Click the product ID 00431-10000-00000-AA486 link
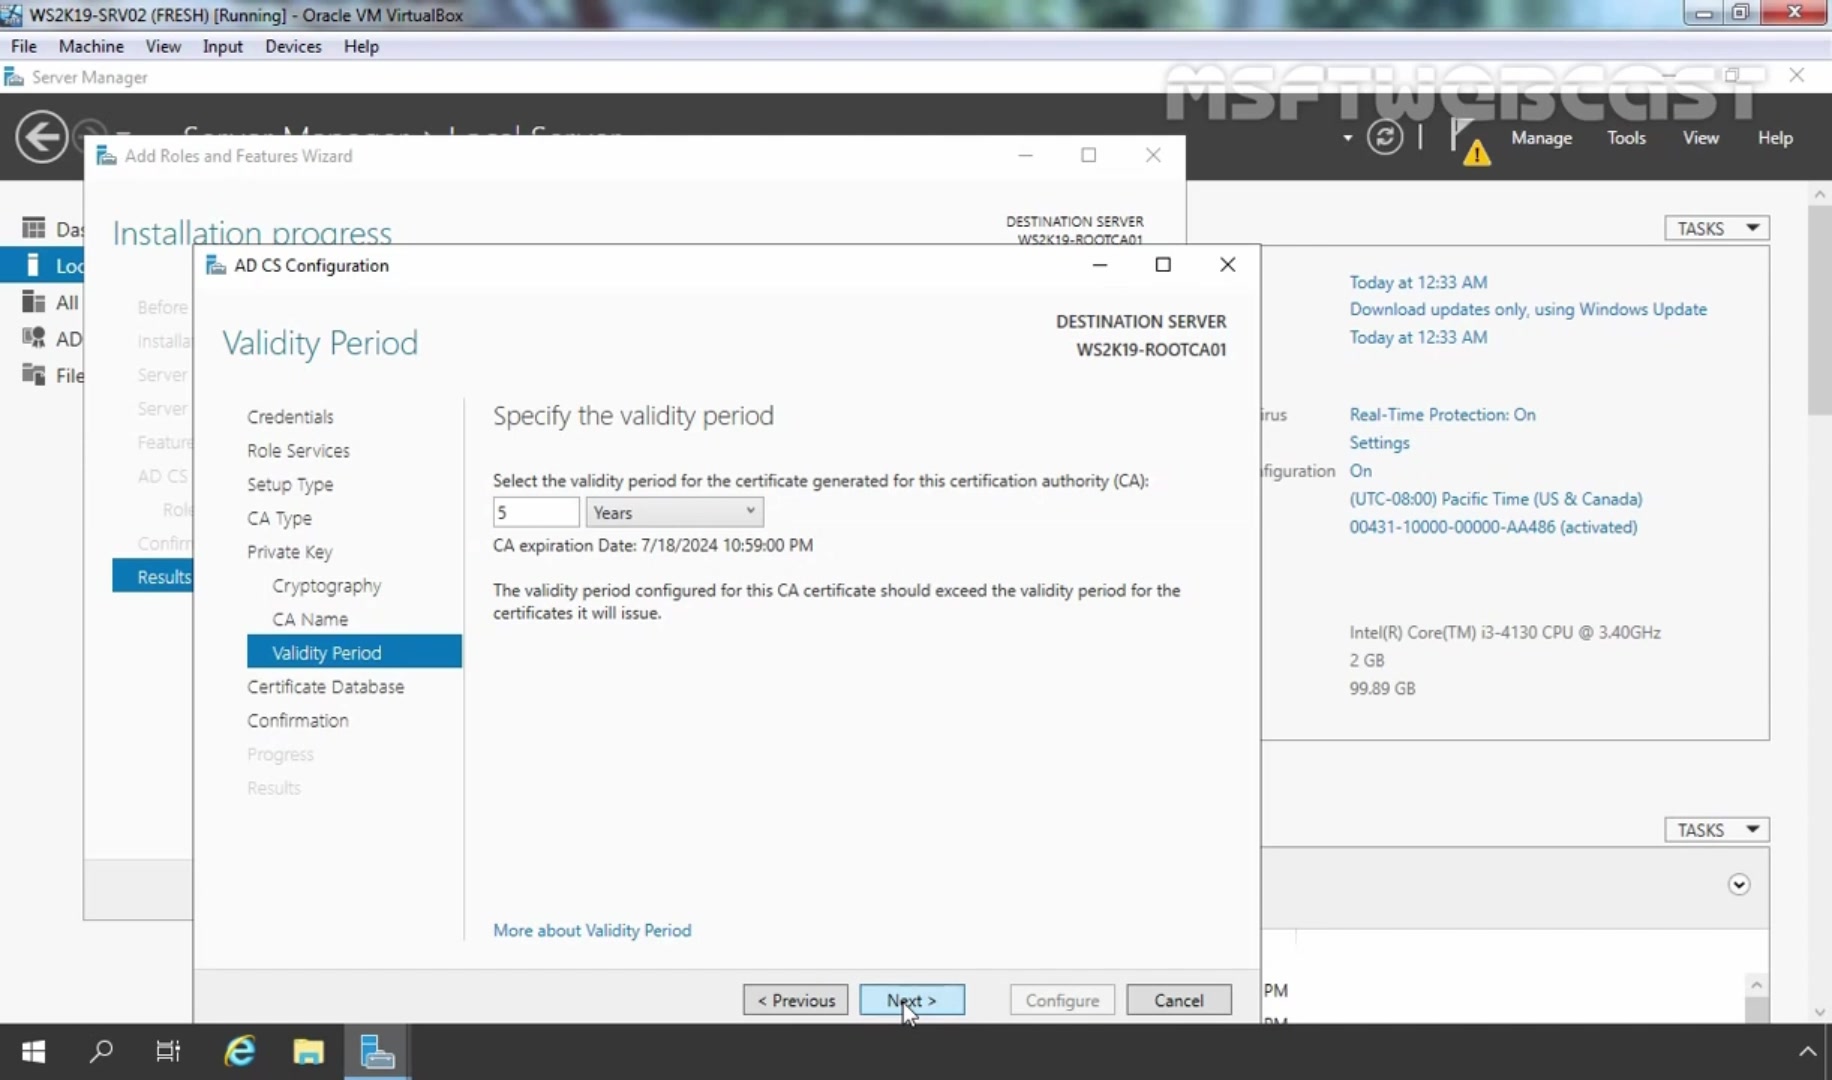Screen dimensions: 1832x1080 coord(1493,526)
